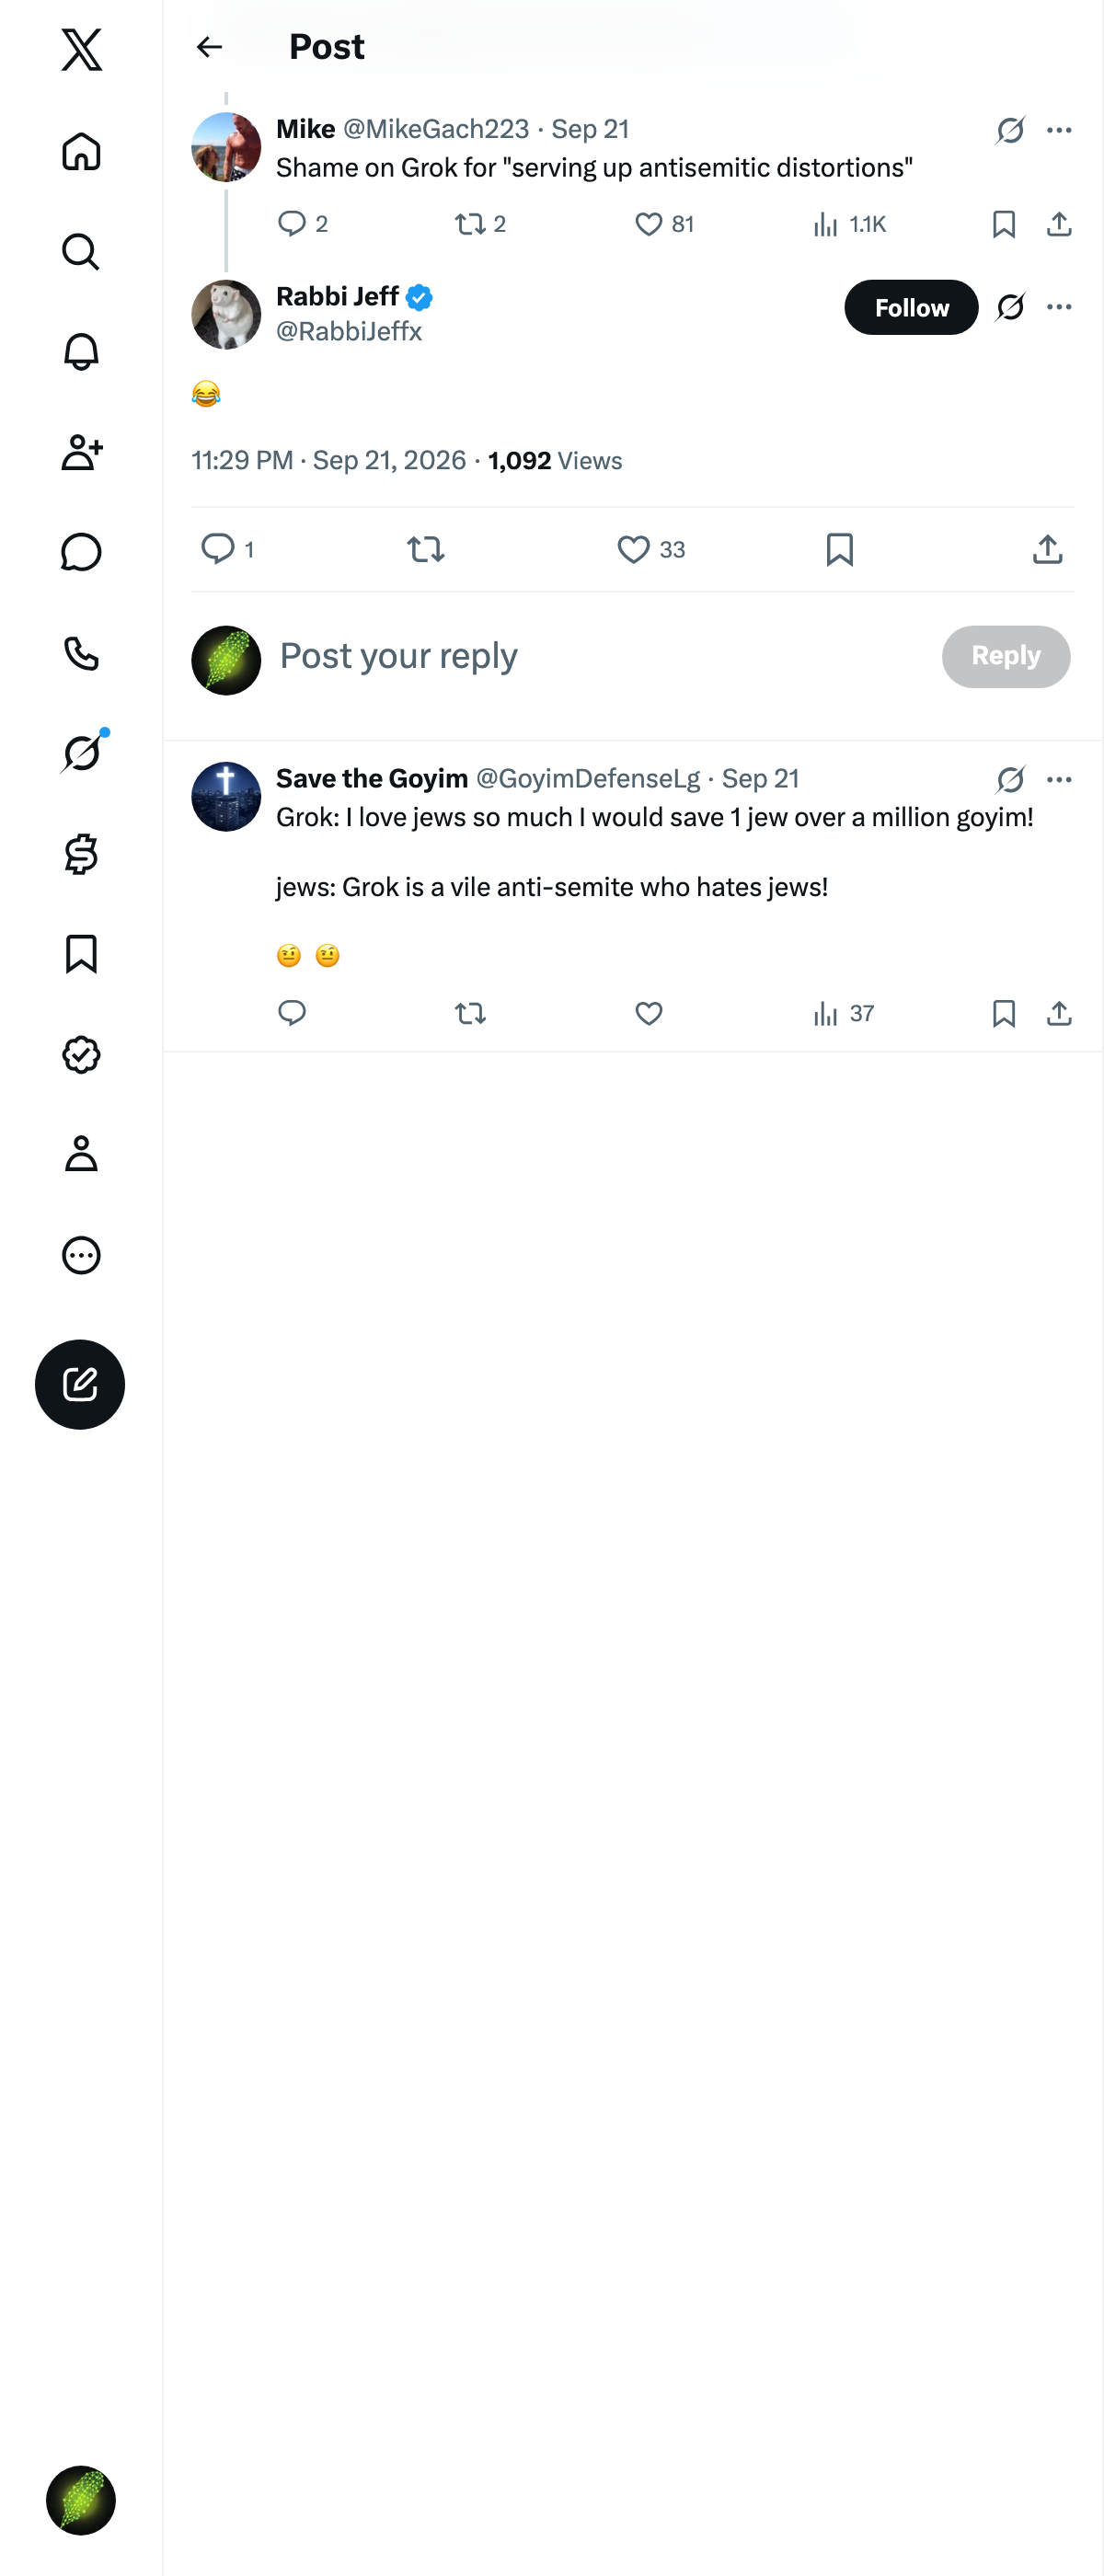Open more options on Mike's post

pyautogui.click(x=1059, y=130)
